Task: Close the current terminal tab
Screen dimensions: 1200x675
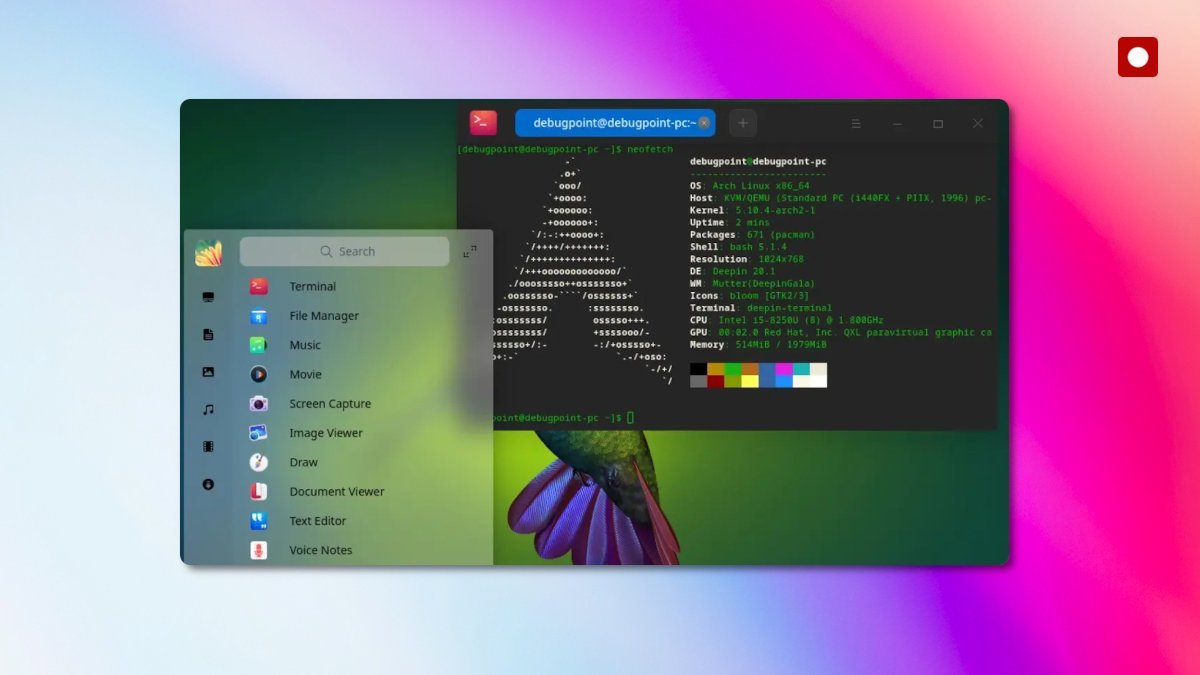Action: tap(704, 122)
